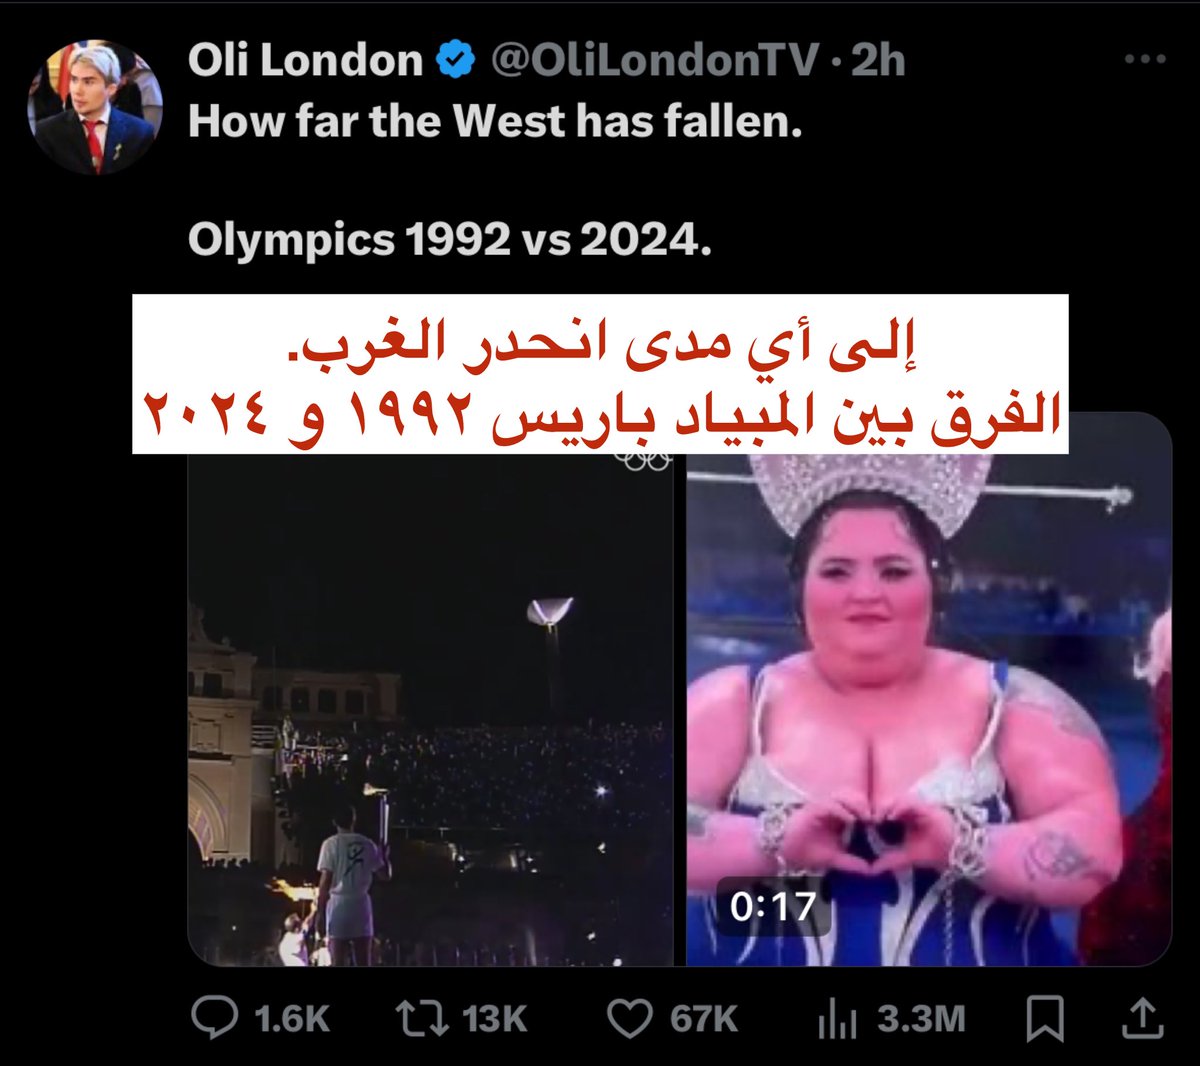Open the @OliLondonTV handle link
1200x1066 pixels.
click(x=655, y=61)
